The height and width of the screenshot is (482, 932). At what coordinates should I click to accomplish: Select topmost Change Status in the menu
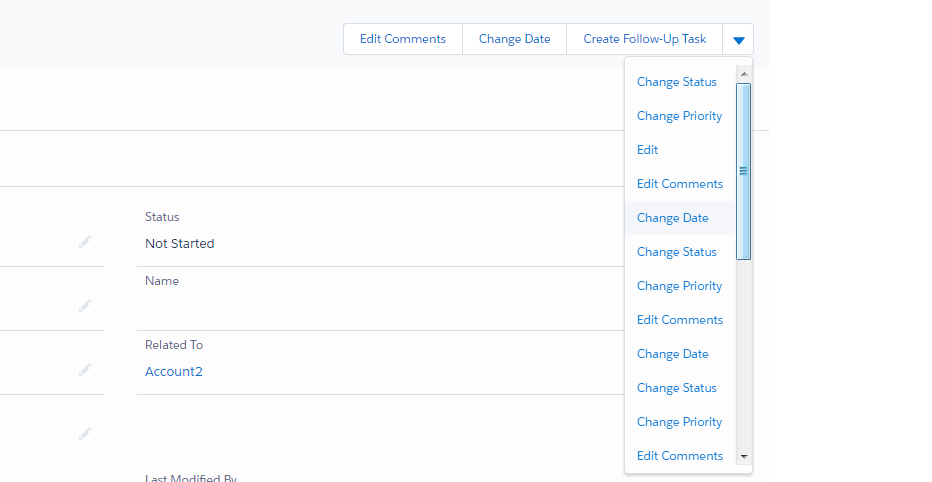click(x=677, y=82)
